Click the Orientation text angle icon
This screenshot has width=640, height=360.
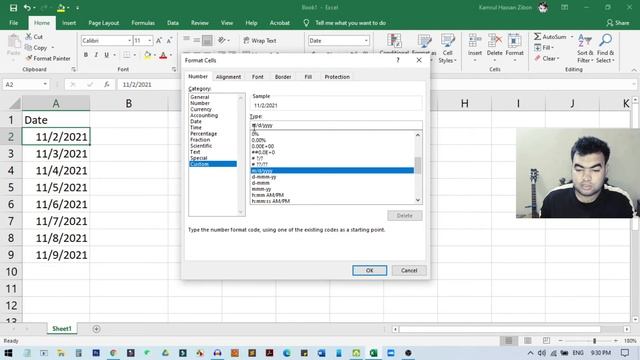222,40
